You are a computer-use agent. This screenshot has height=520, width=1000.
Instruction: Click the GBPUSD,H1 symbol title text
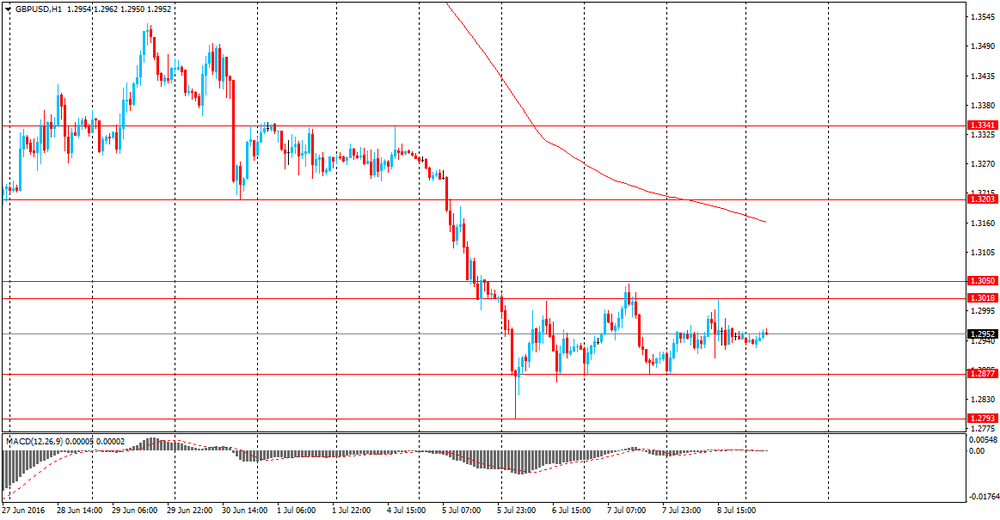[x=38, y=10]
